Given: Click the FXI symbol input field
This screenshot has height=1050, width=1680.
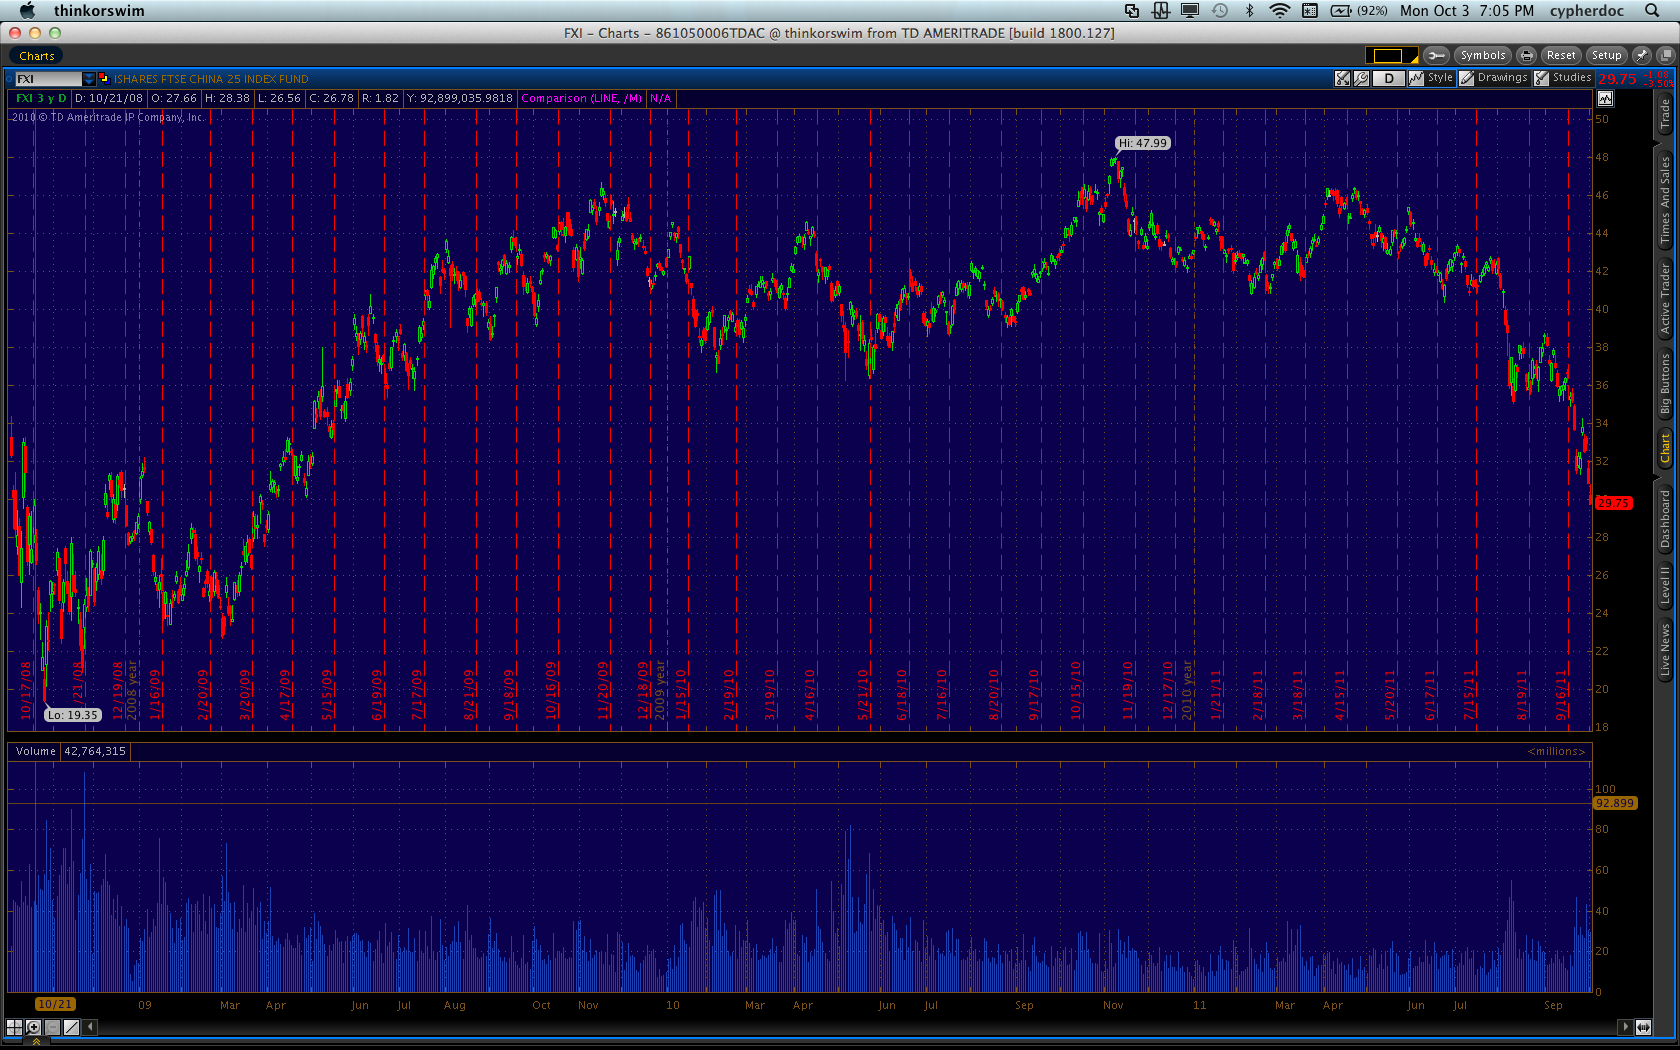Looking at the screenshot, I should (x=47, y=79).
